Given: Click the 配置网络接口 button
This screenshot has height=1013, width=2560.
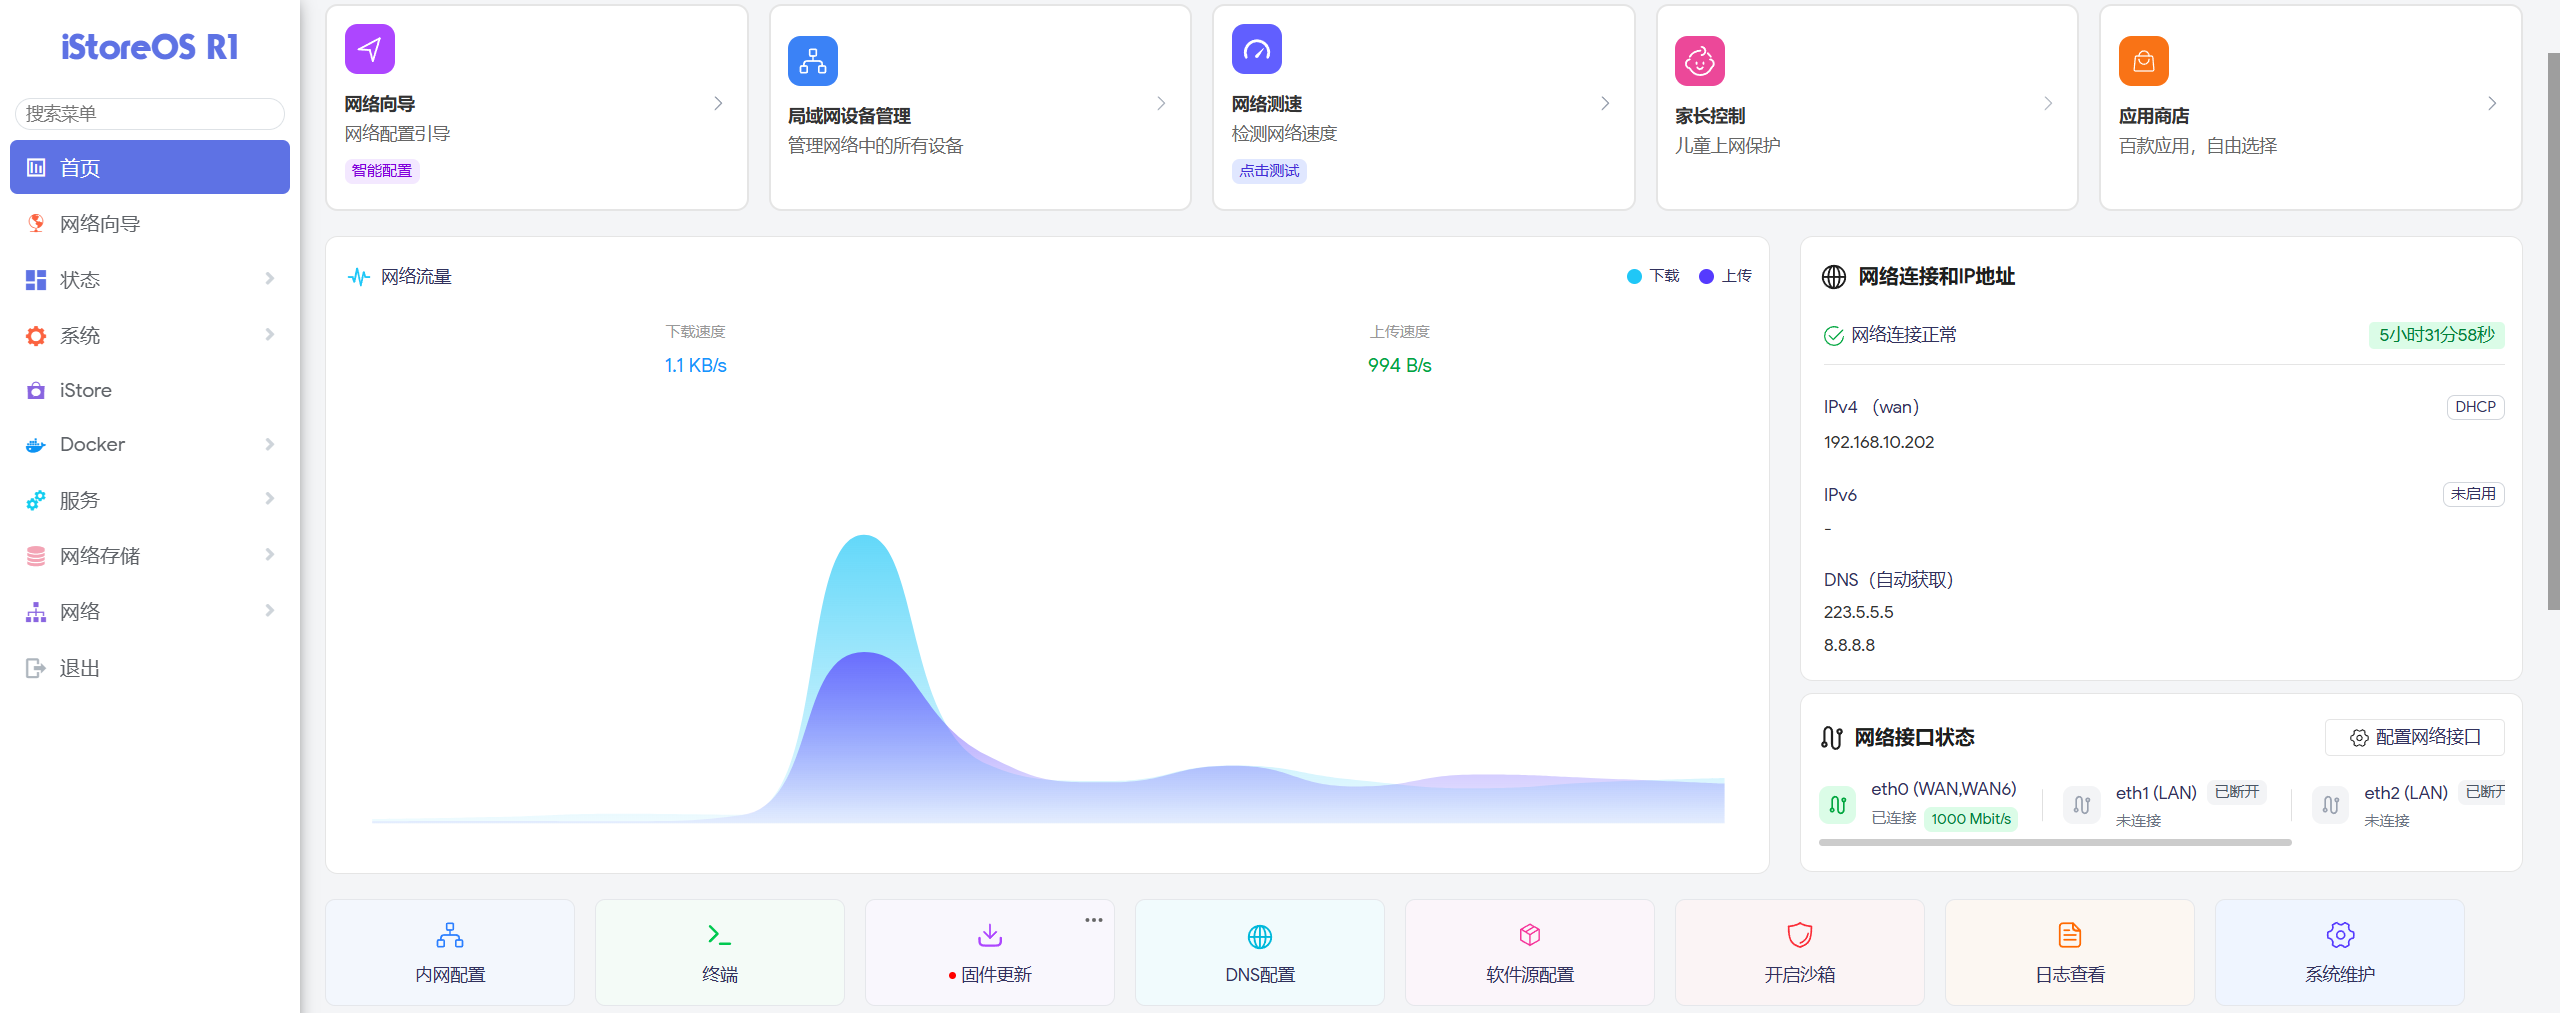Looking at the screenshot, I should point(2414,737).
